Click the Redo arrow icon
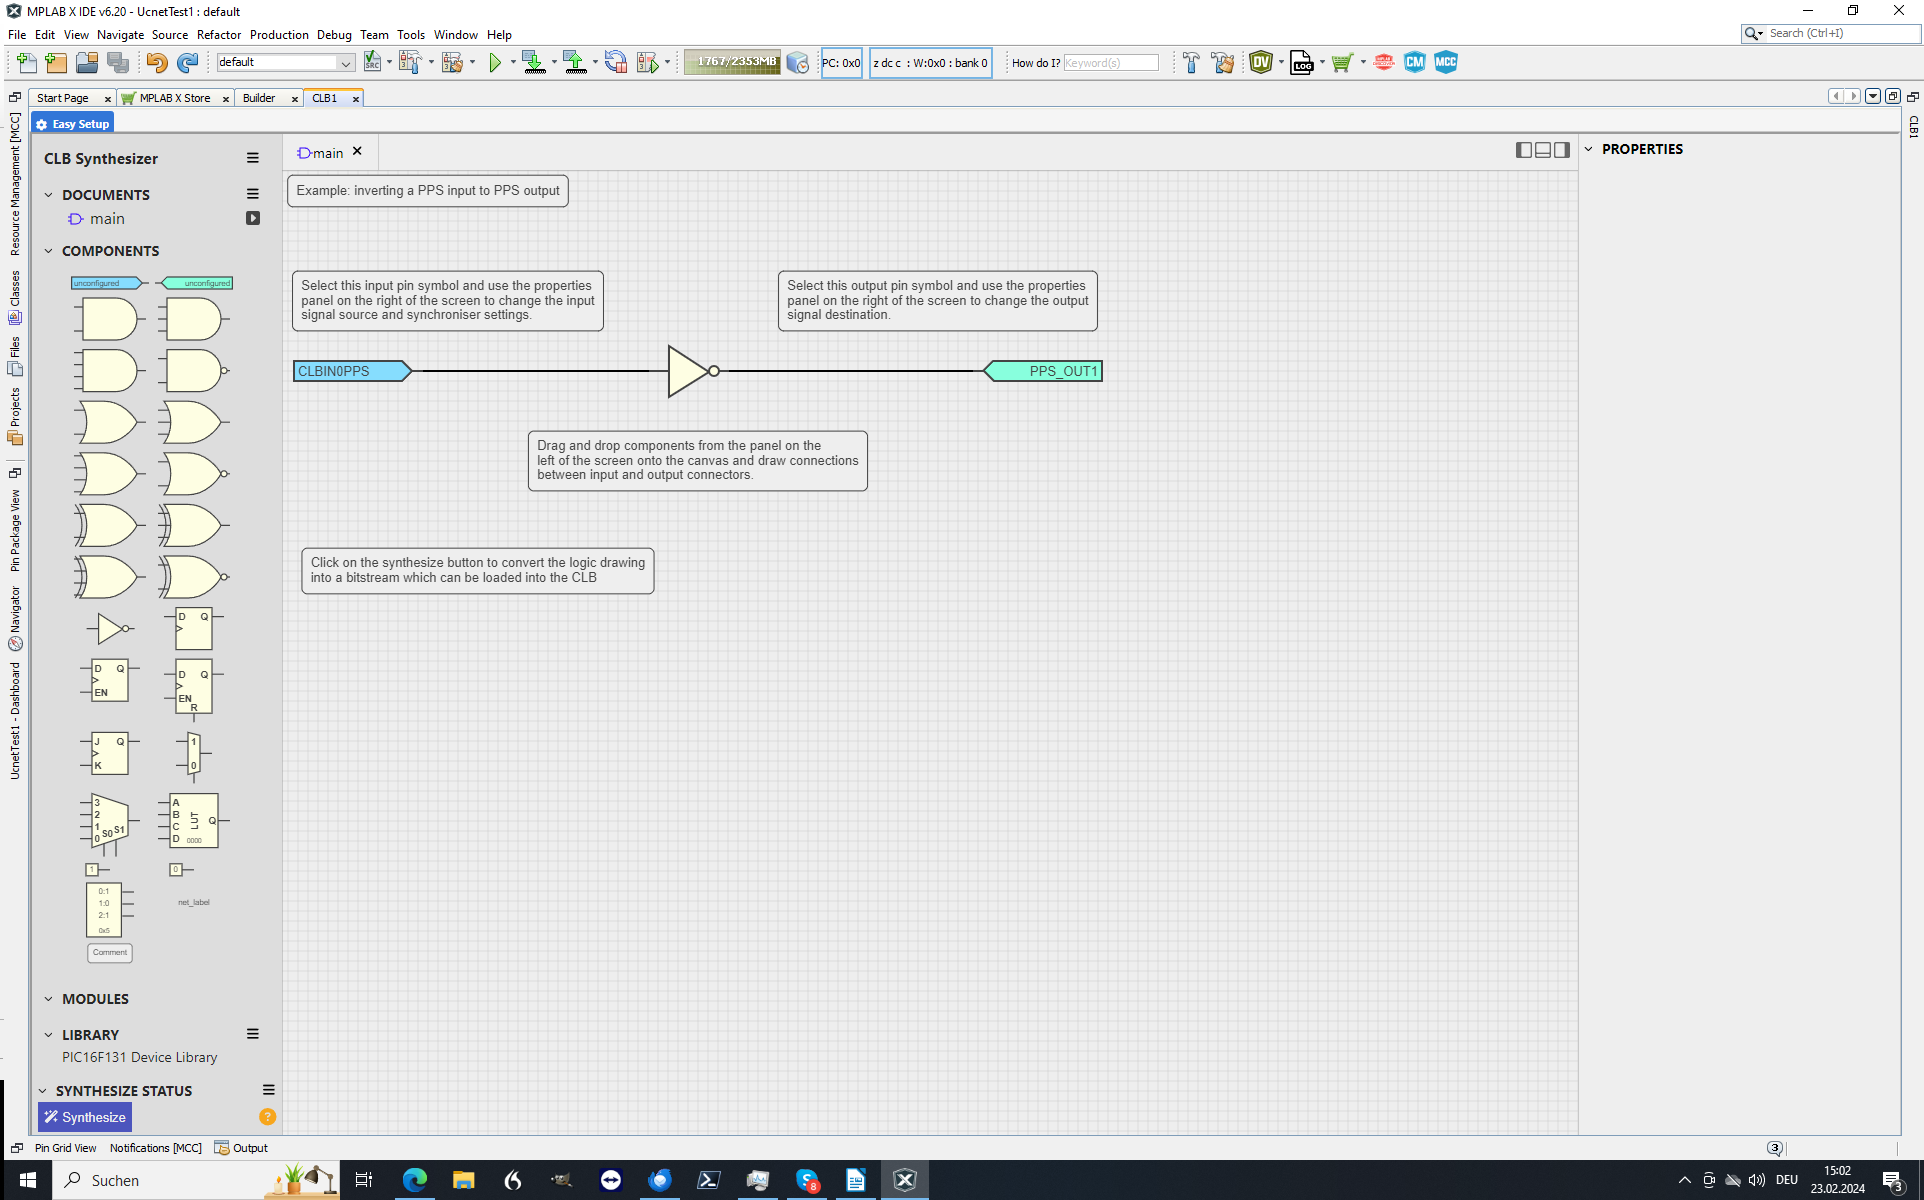1924x1200 pixels. 187,63
